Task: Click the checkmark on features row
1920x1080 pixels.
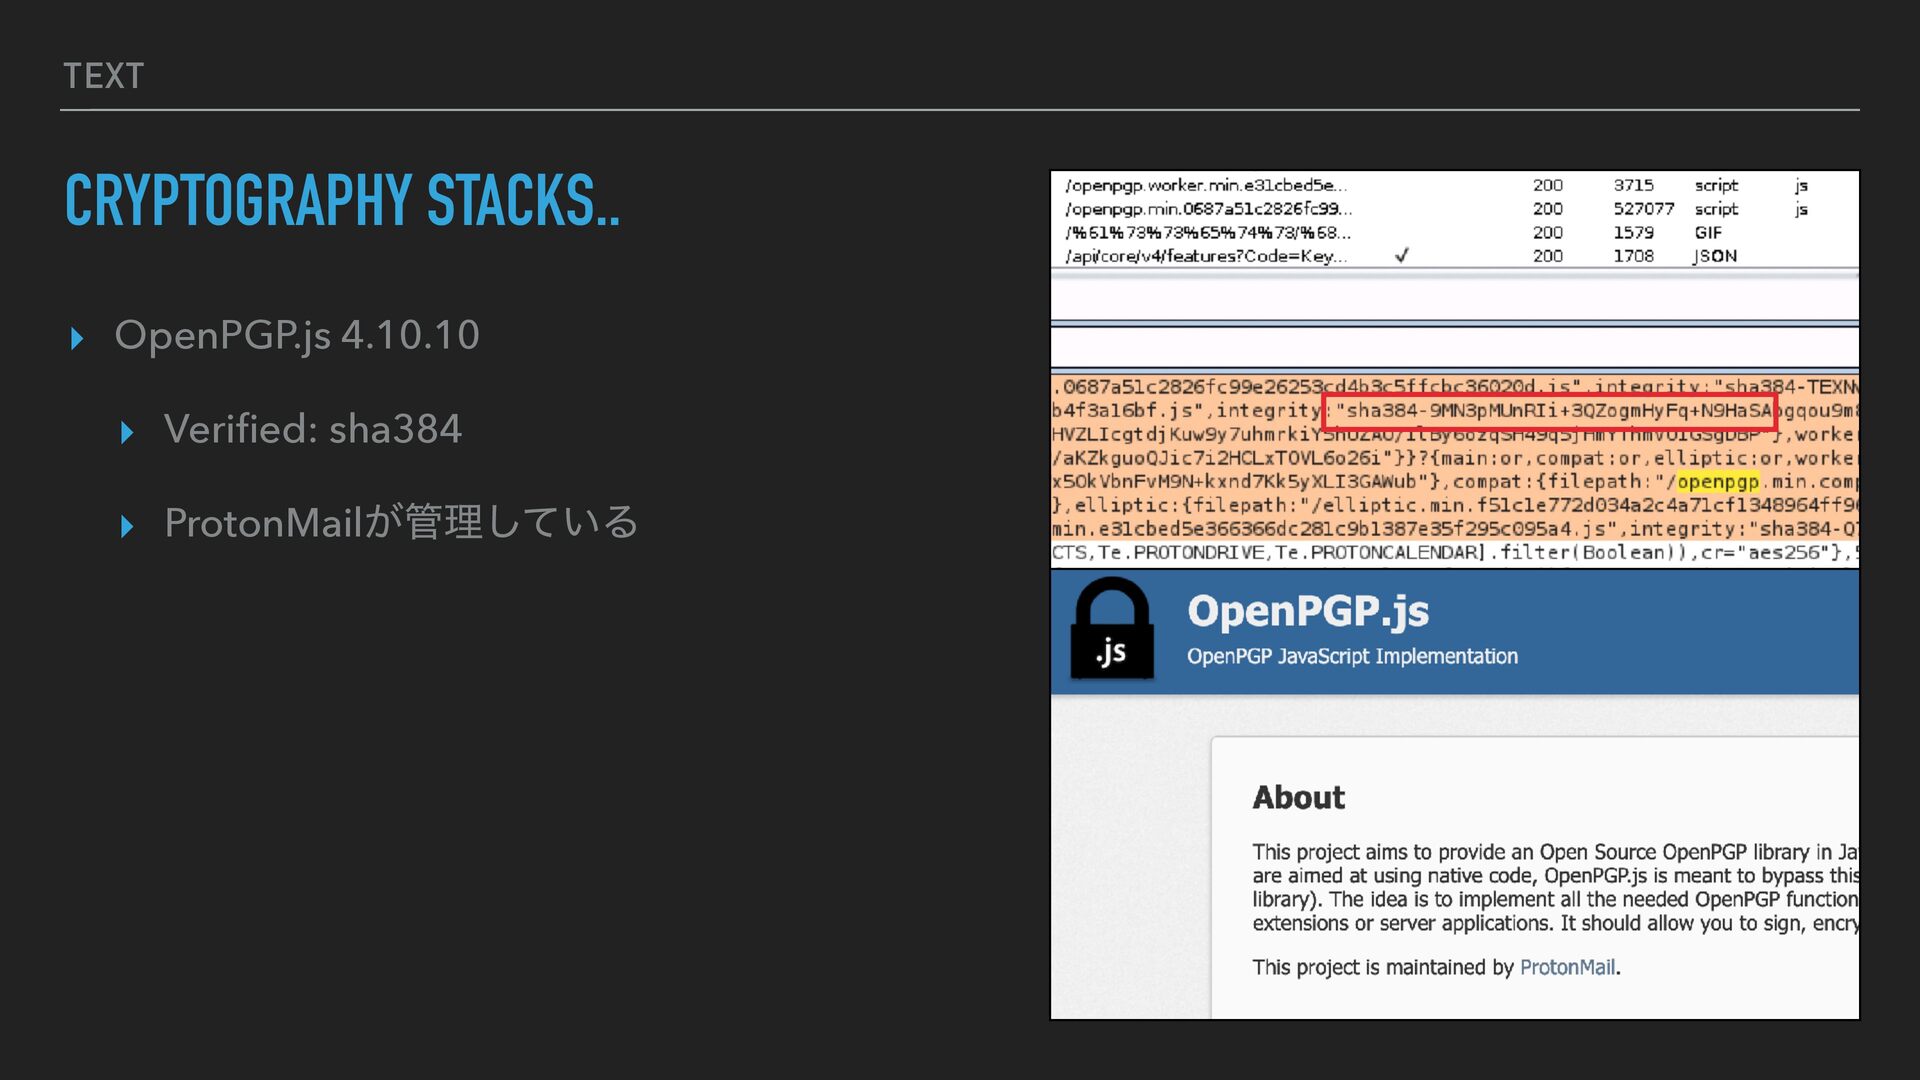Action: (x=1401, y=256)
